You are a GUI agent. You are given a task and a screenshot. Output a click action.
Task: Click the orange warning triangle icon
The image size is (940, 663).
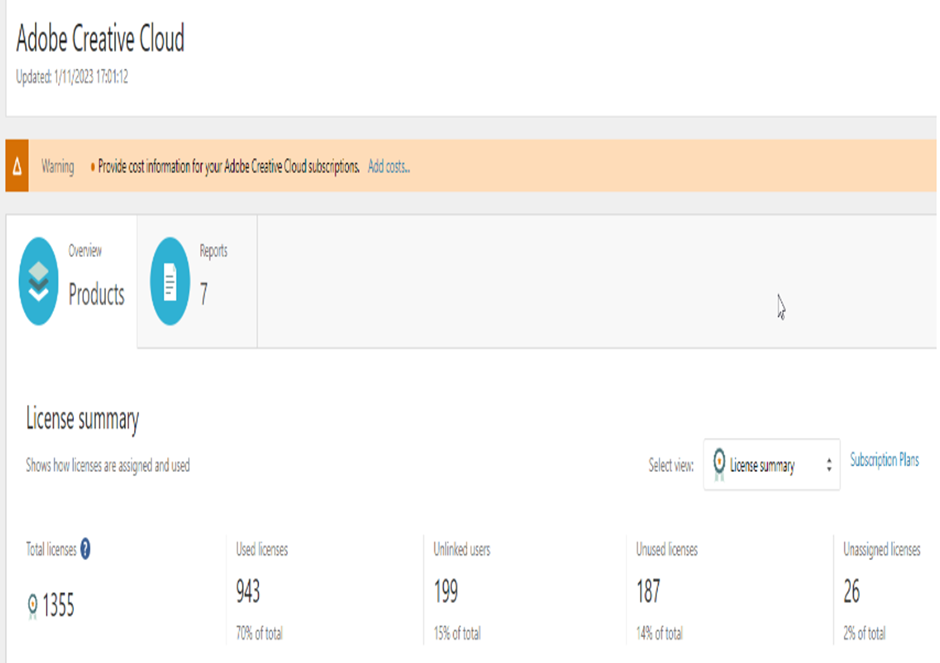(17, 166)
